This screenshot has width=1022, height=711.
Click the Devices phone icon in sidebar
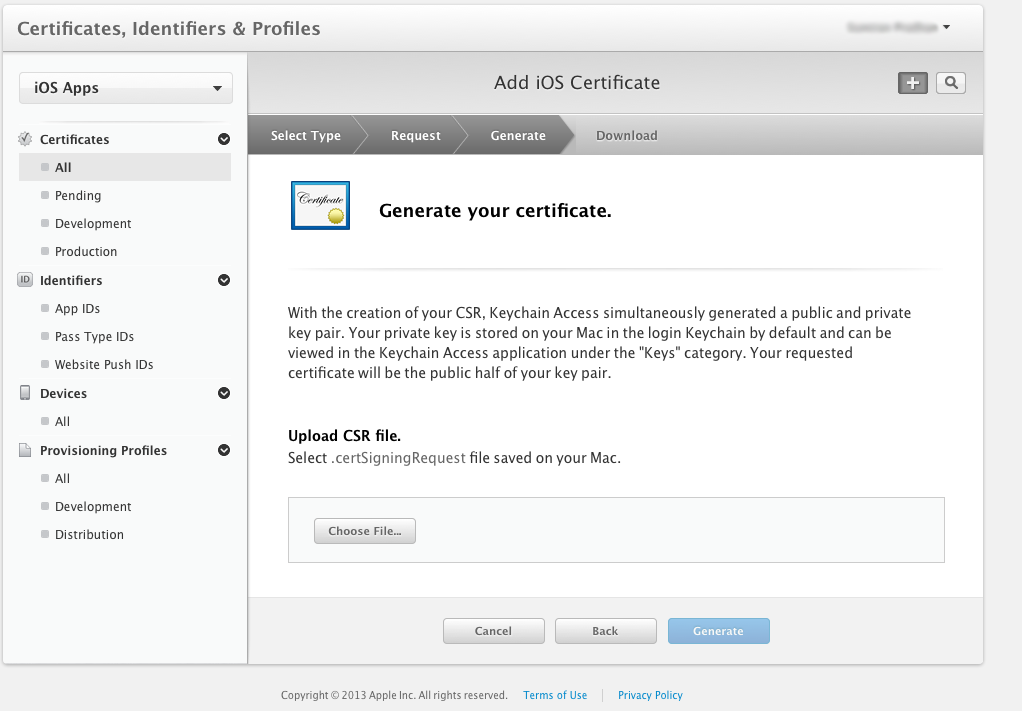tap(25, 393)
